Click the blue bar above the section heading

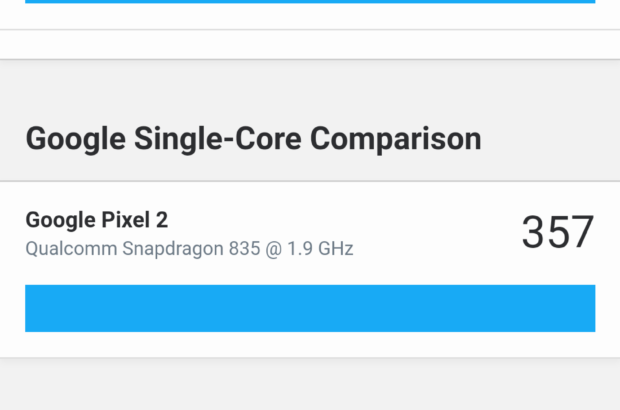(x=310, y=2)
